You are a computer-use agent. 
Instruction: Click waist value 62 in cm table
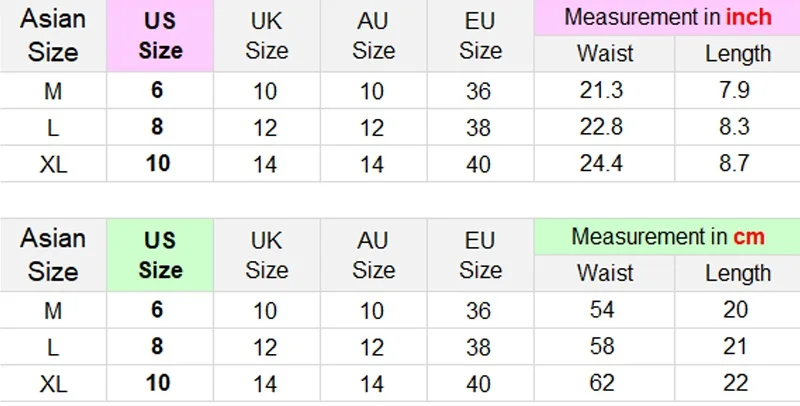(x=602, y=382)
